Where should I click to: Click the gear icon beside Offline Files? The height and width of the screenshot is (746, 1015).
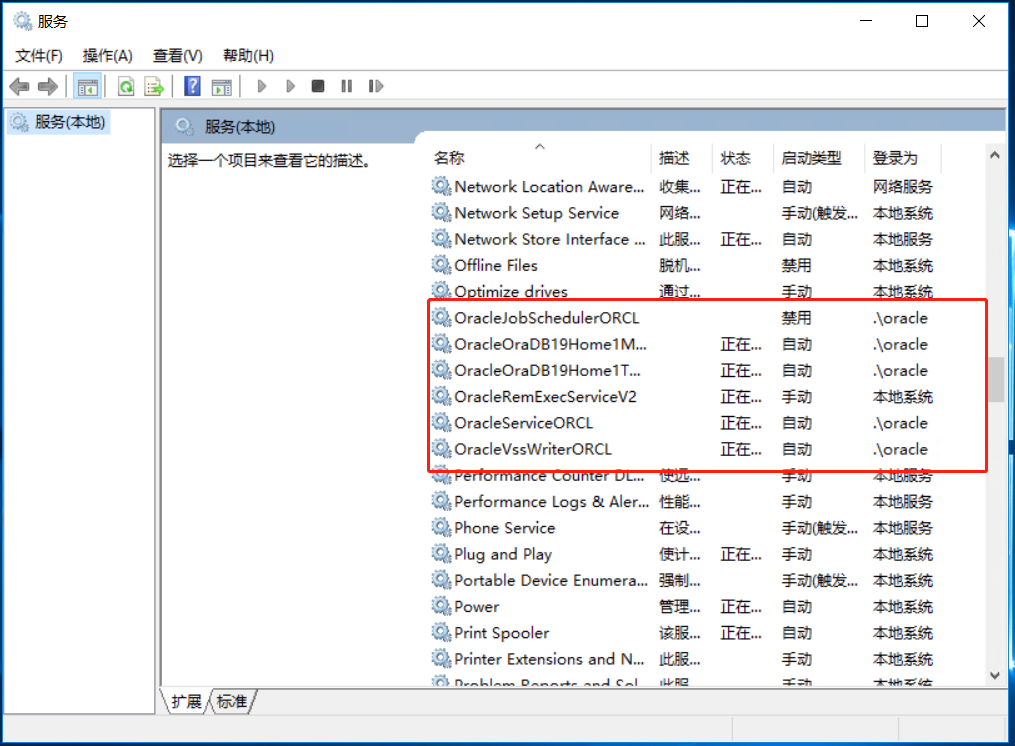(x=441, y=266)
